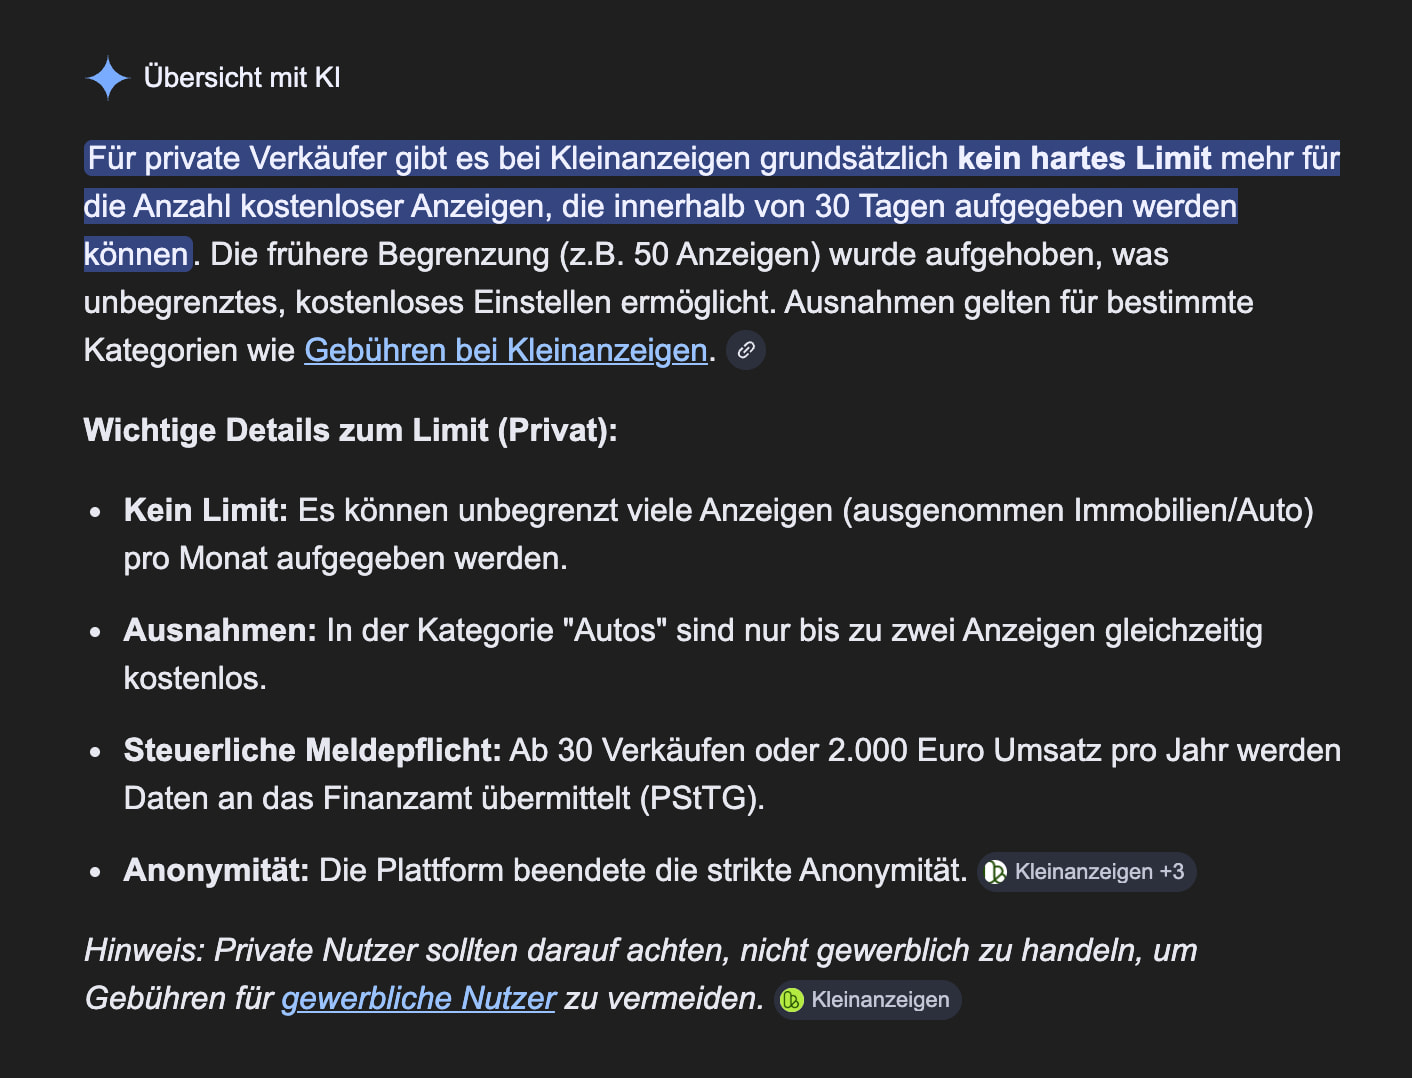Expand the "+3" additional sources indicator

point(1172,872)
